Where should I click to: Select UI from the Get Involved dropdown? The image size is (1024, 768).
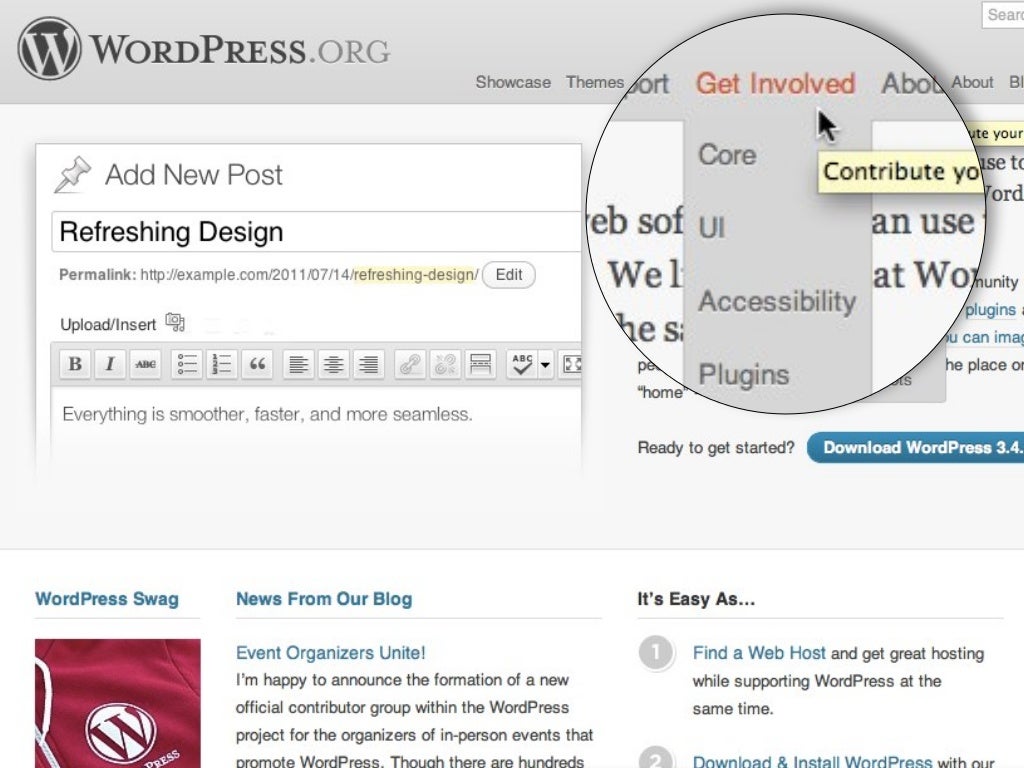pyautogui.click(x=712, y=228)
